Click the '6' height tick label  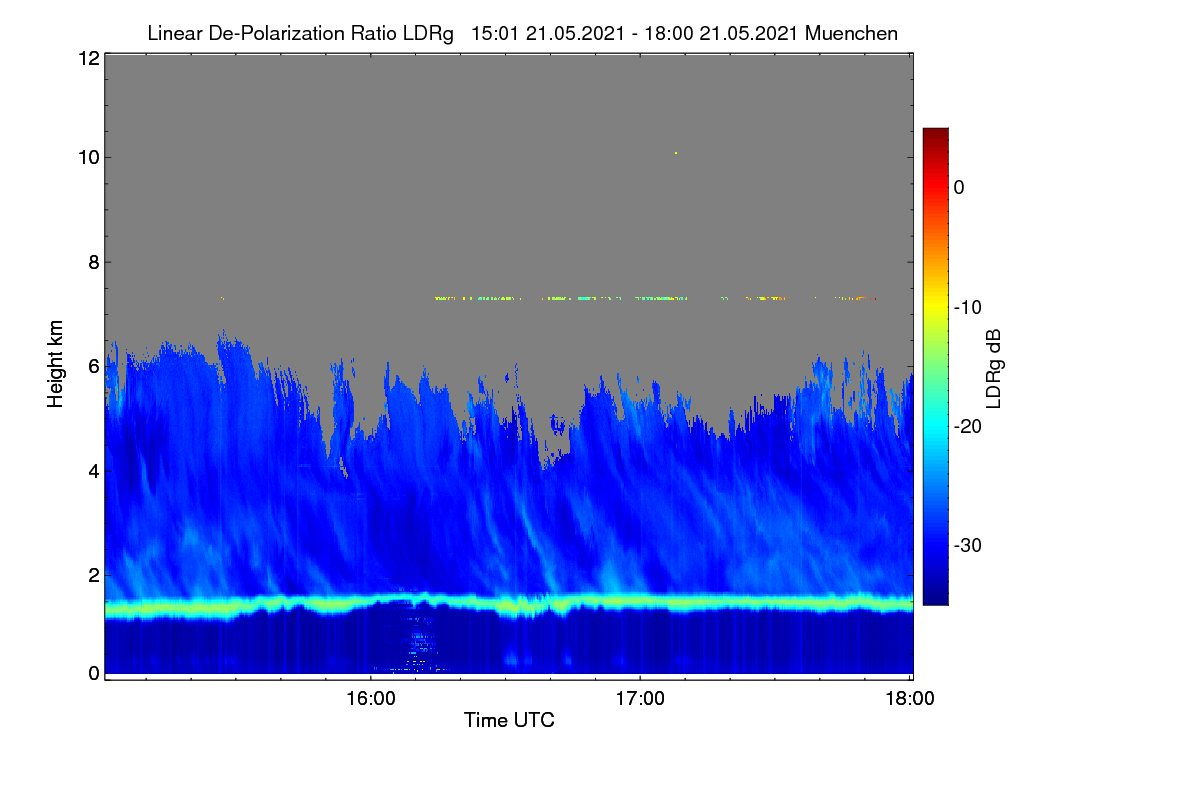coord(92,366)
